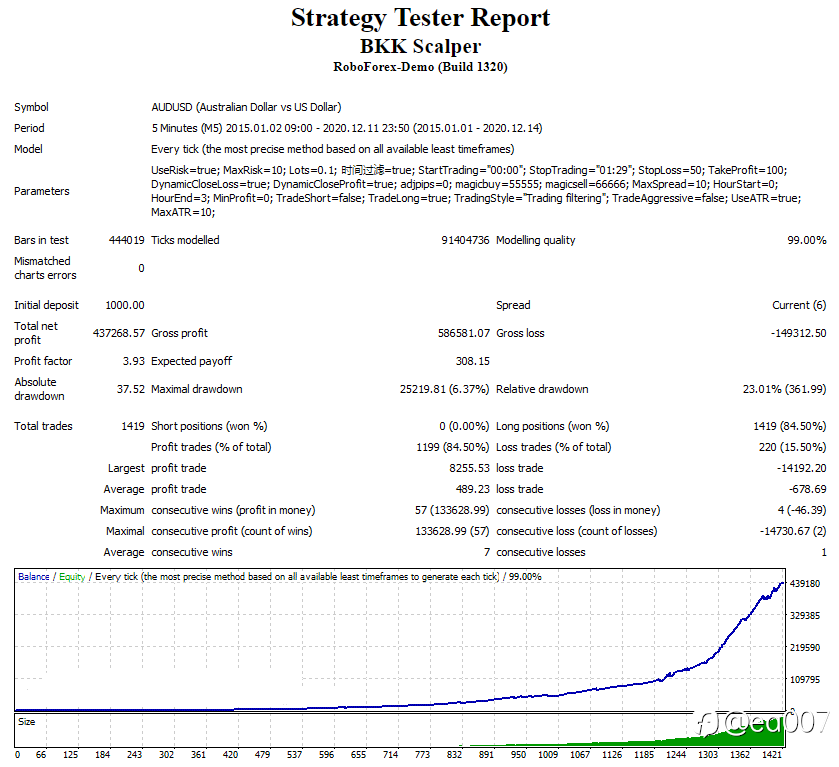Click the 439180 chart axis label

click(805, 583)
